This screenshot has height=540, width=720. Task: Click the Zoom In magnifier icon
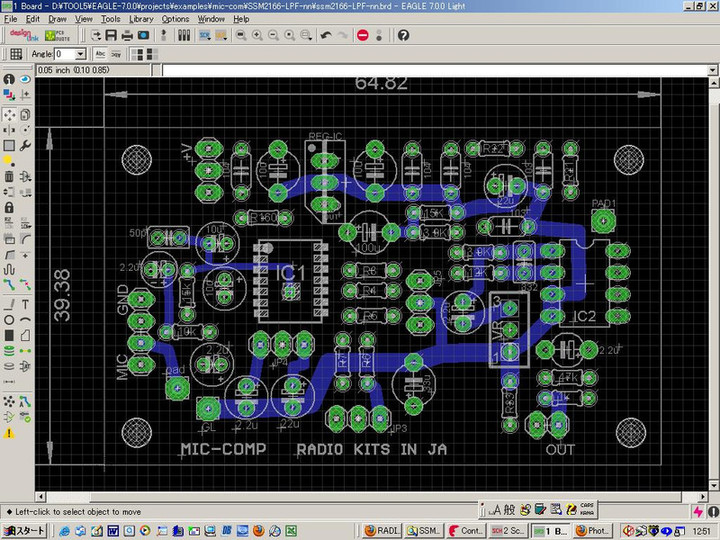pyautogui.click(x=257, y=35)
